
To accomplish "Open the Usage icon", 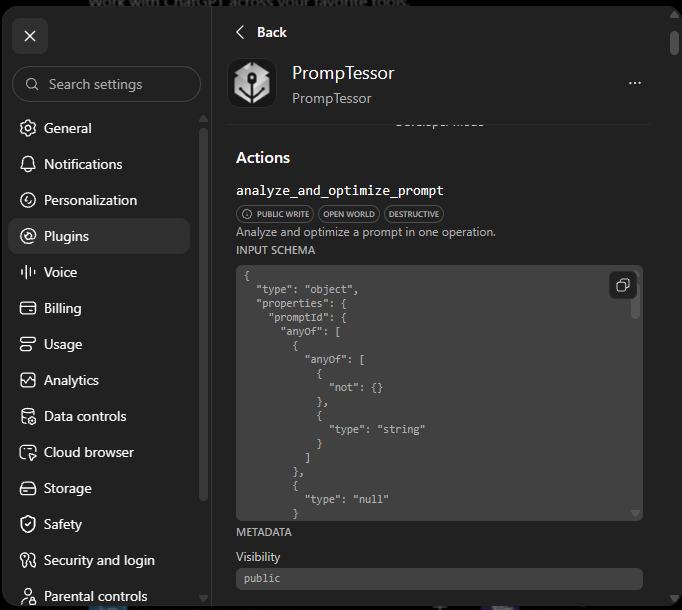I will (28, 344).
